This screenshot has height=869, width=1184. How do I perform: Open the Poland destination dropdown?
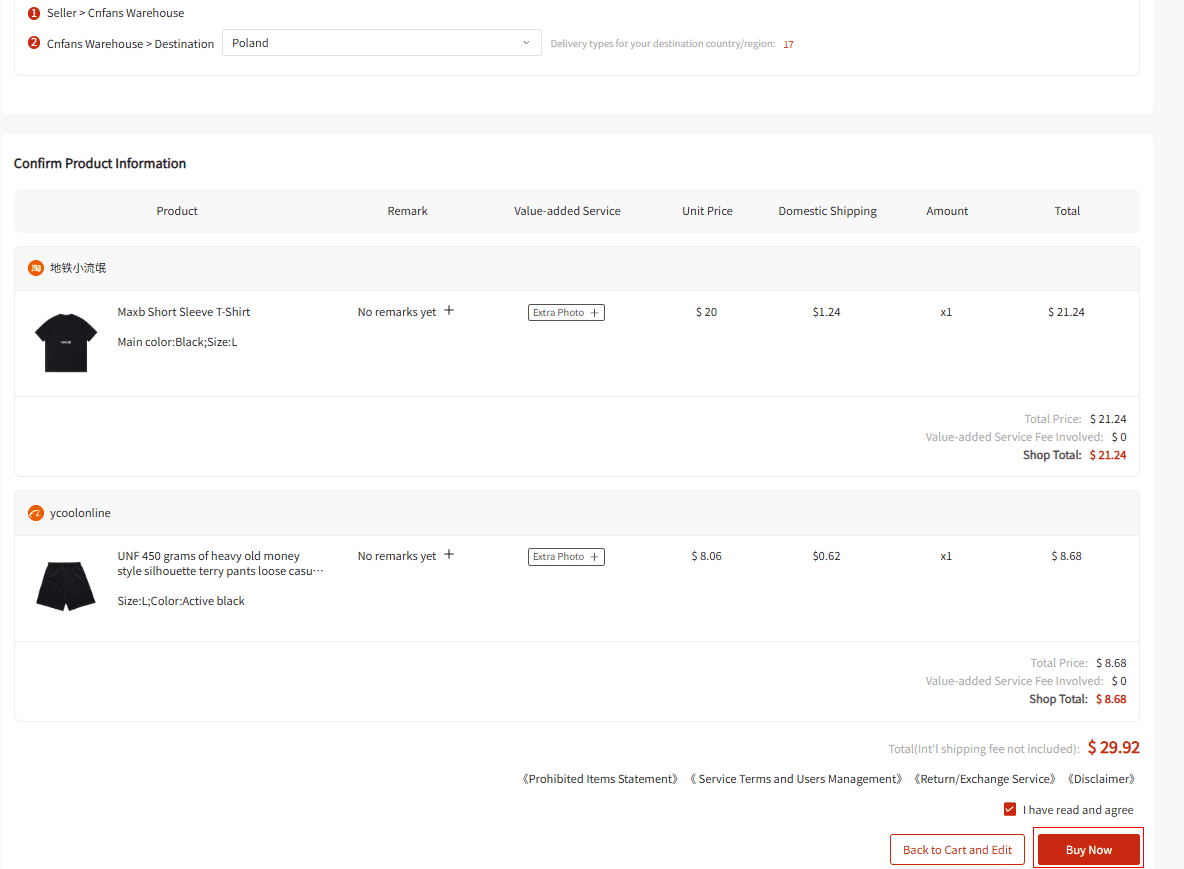[381, 43]
